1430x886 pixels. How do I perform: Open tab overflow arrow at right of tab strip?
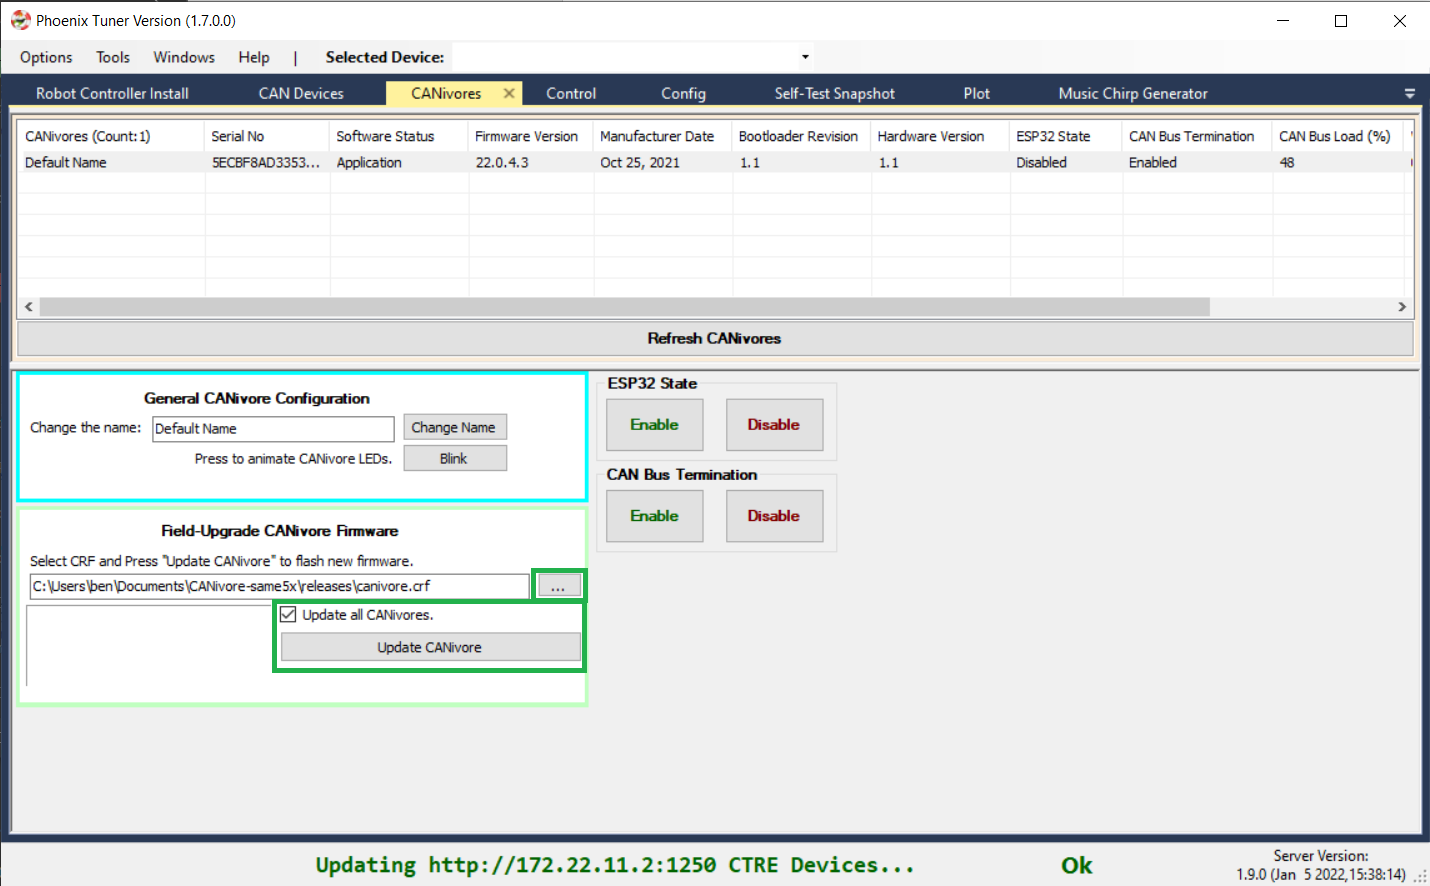[x=1410, y=93]
